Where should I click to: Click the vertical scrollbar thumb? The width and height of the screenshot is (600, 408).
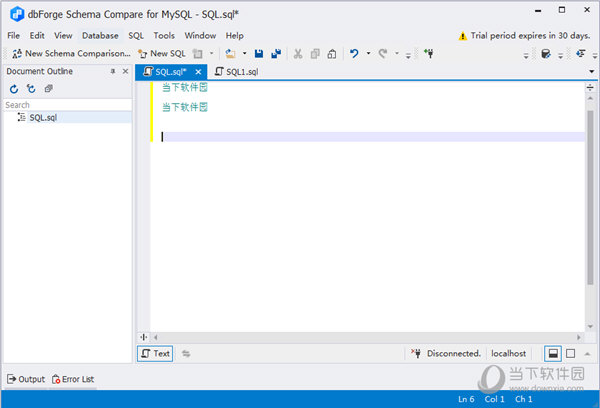coord(590,197)
